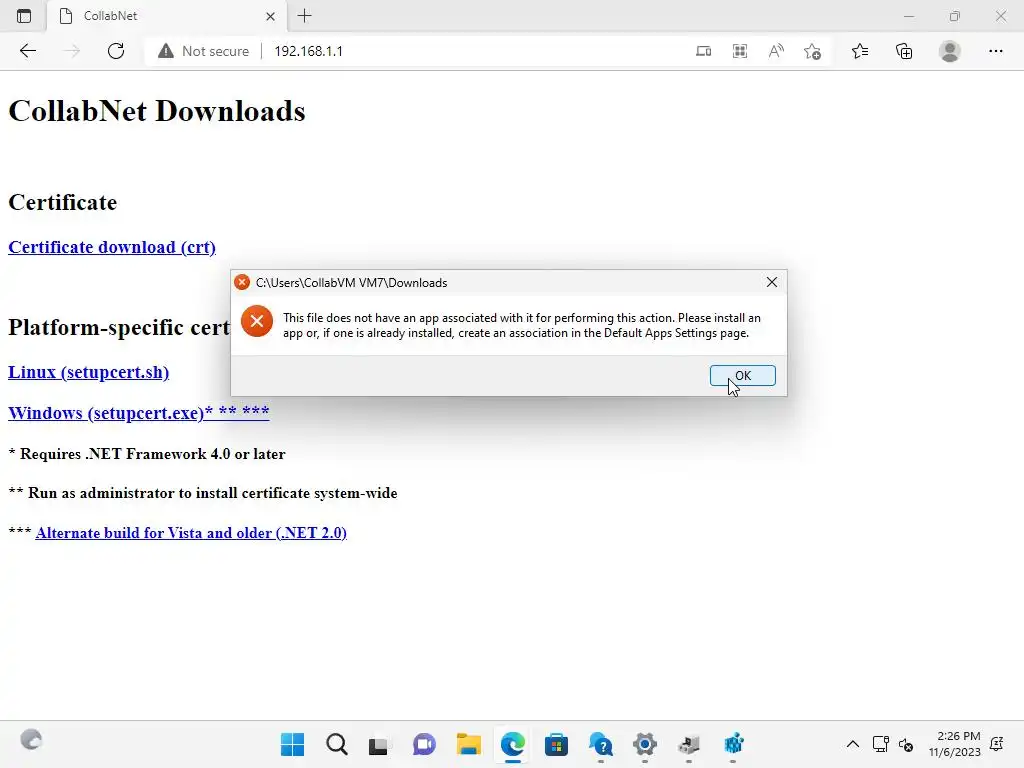Open the widgets weather icon

tap(31, 740)
